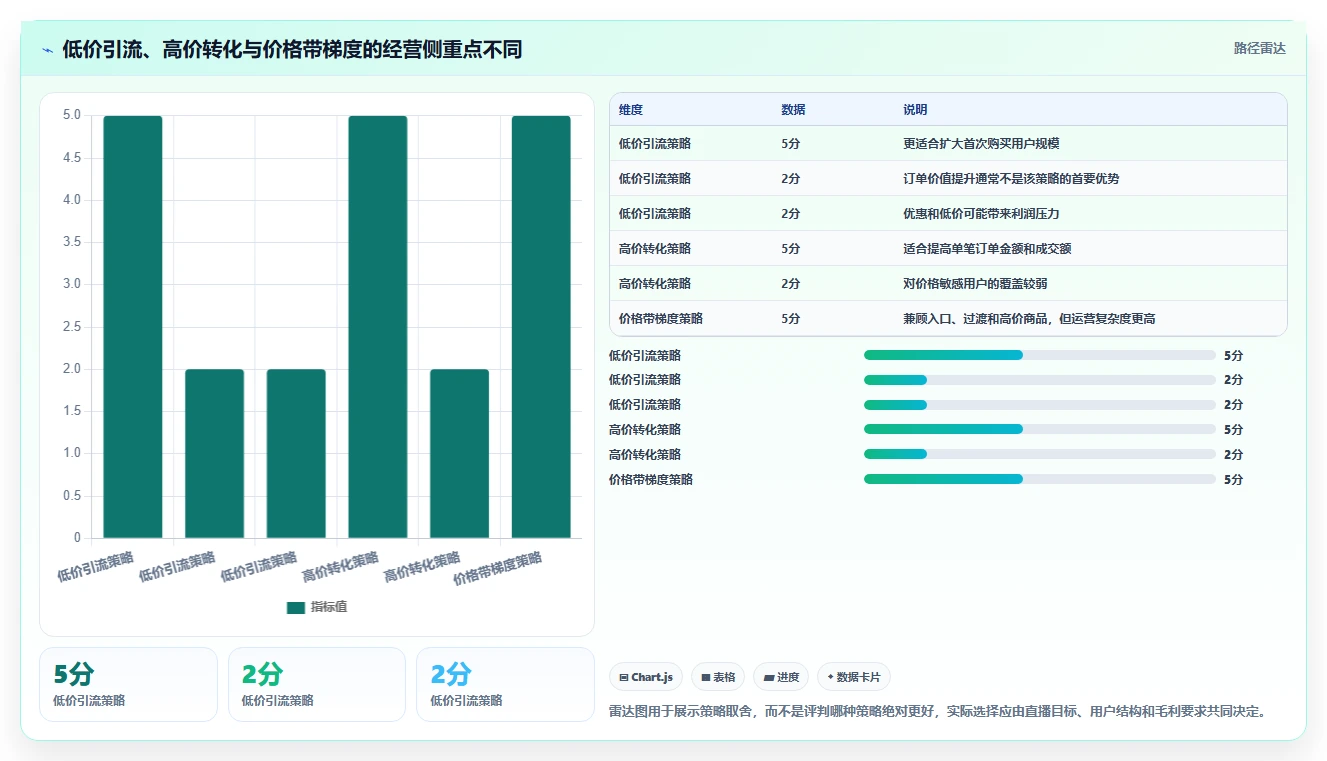
Task: Click the 进度 chip
Action: click(781, 677)
